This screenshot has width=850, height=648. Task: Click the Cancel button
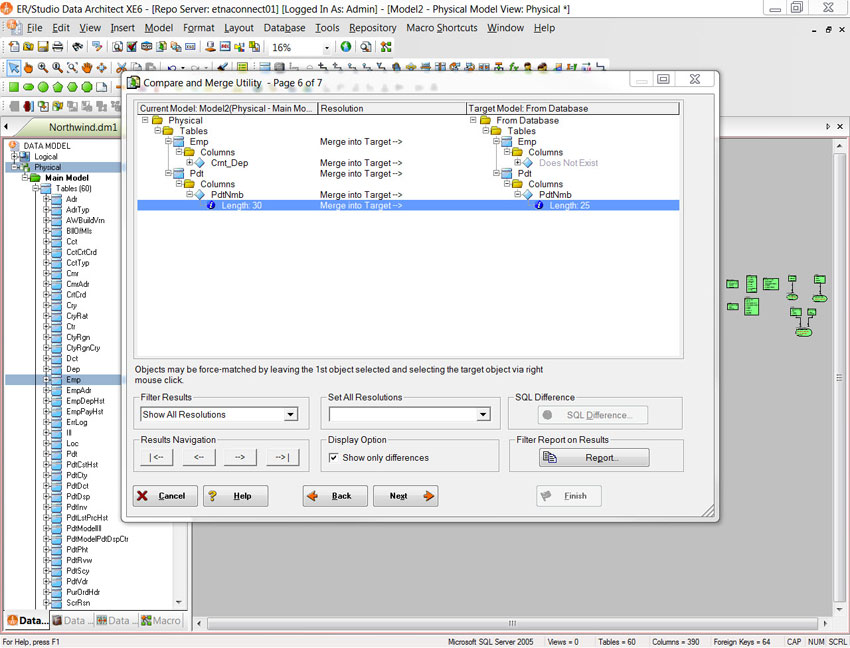165,496
